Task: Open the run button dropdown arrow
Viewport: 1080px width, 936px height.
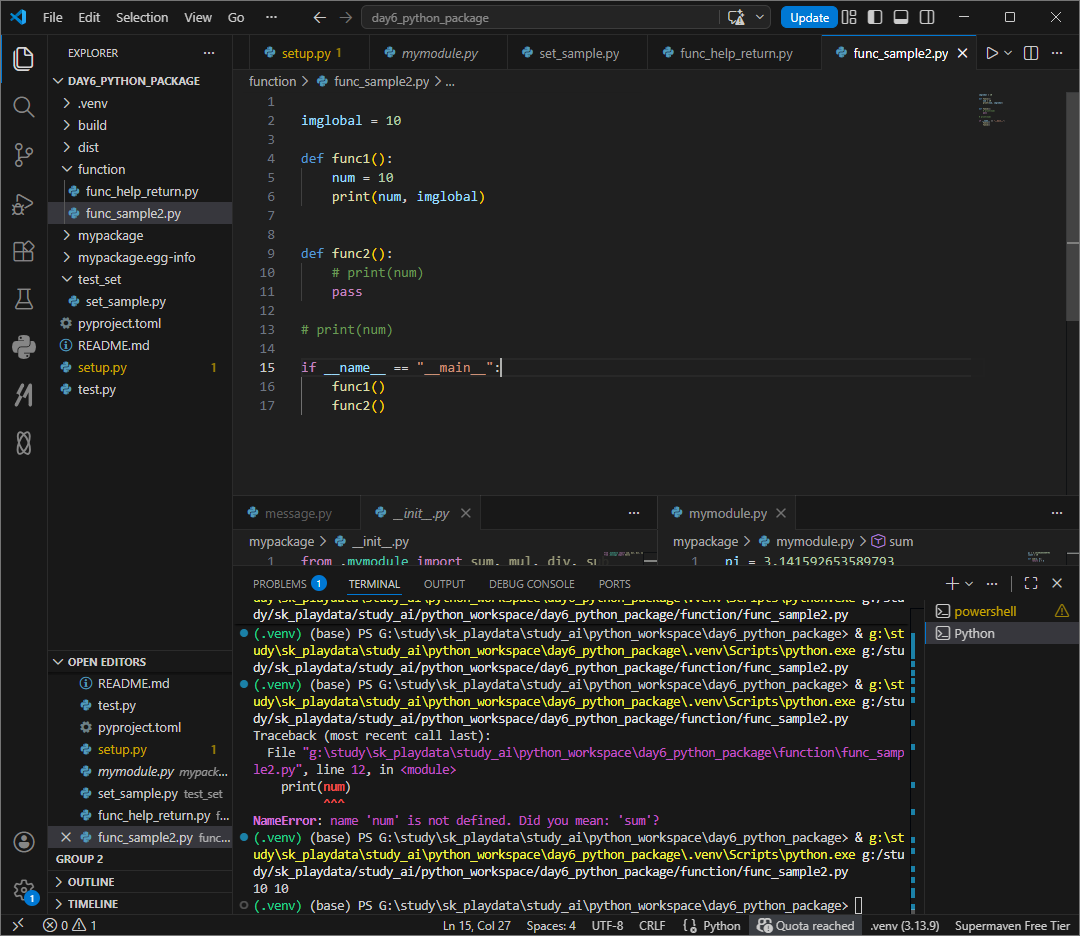Action: pyautogui.click(x=1008, y=53)
